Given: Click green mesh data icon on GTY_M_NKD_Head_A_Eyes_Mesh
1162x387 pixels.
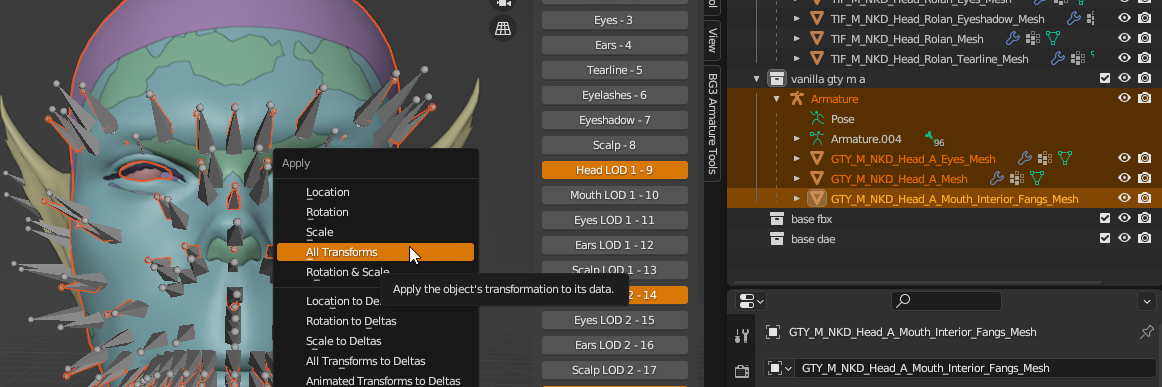Looking at the screenshot, I should 1065,158.
